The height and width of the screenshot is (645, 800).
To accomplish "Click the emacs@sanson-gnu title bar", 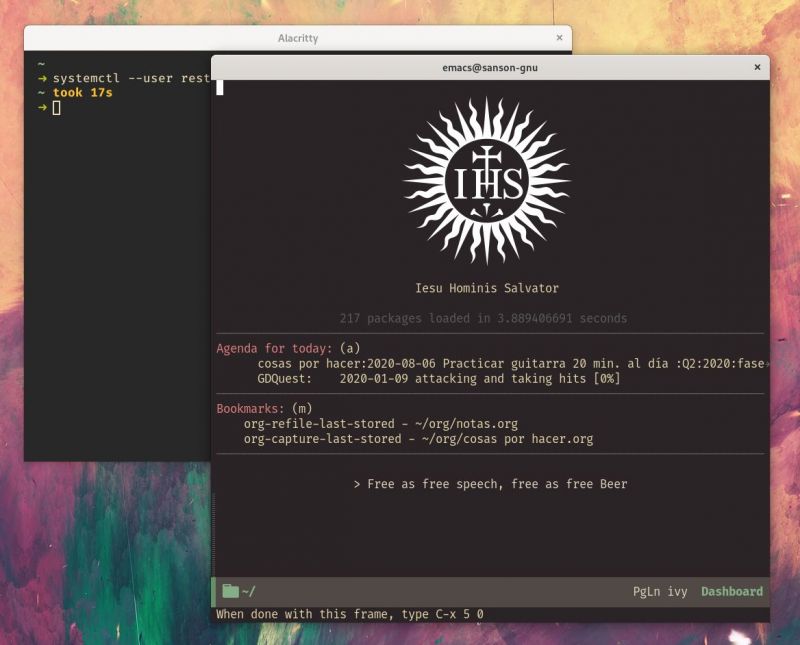I will 490,67.
